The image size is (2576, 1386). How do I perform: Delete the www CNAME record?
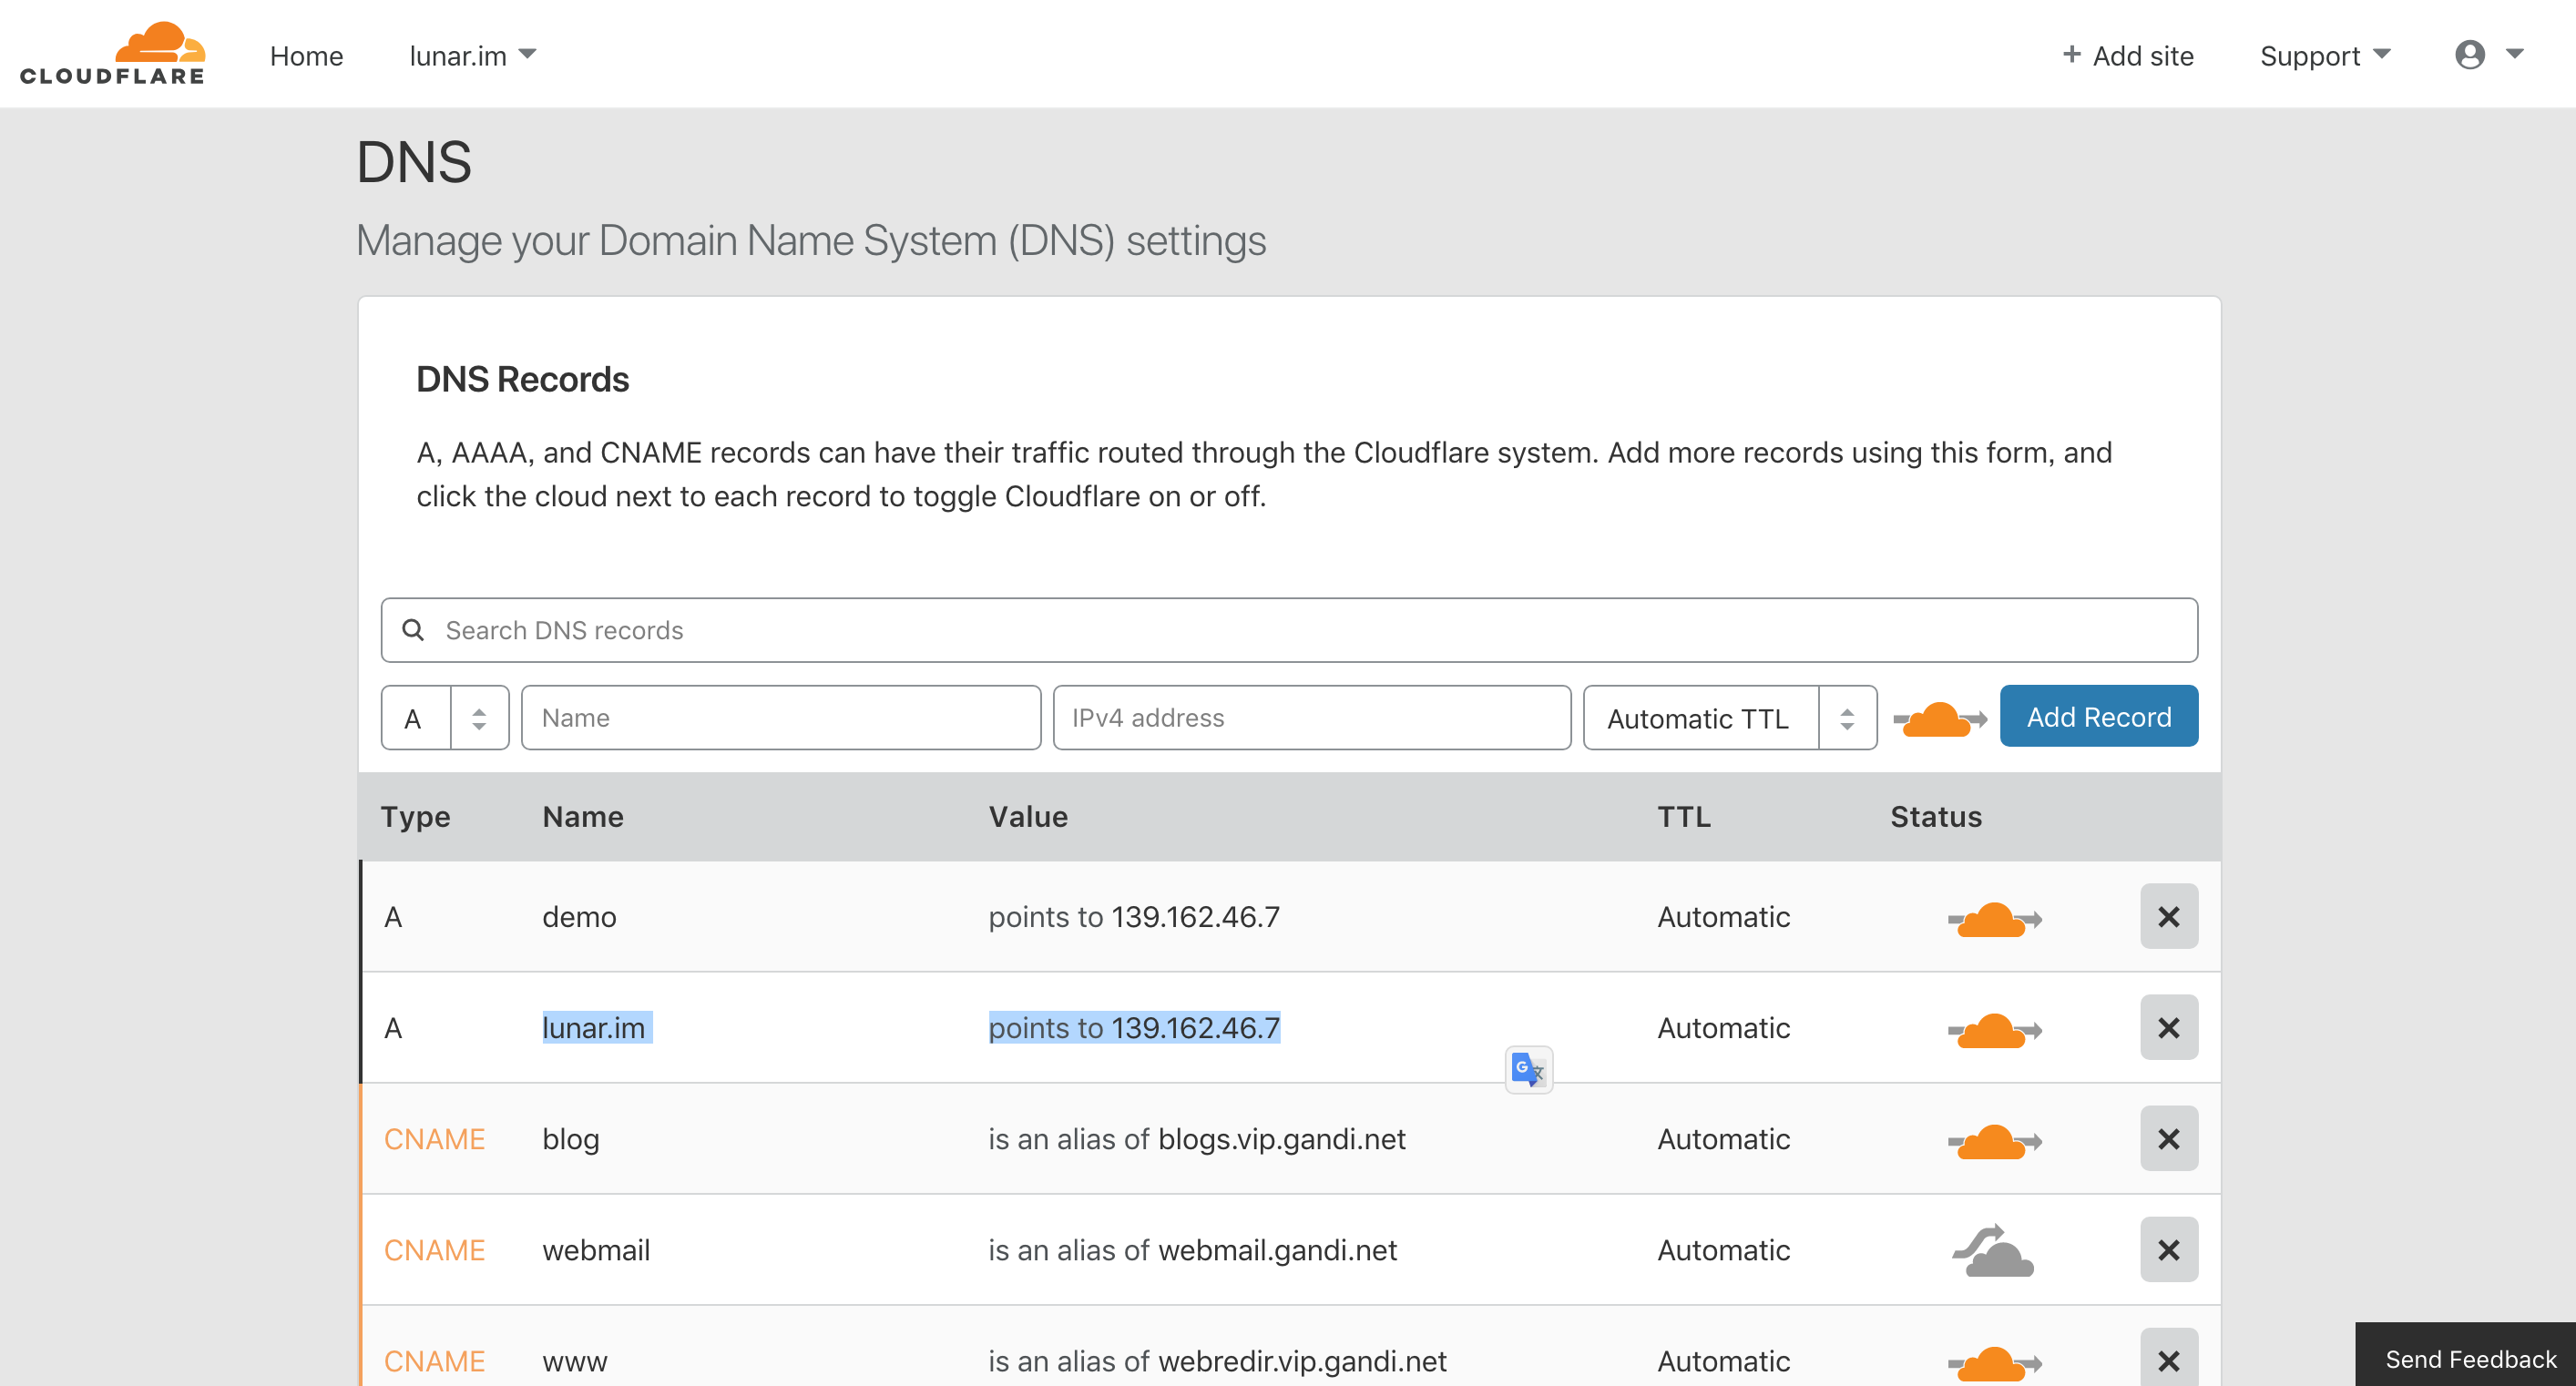coord(2169,1358)
